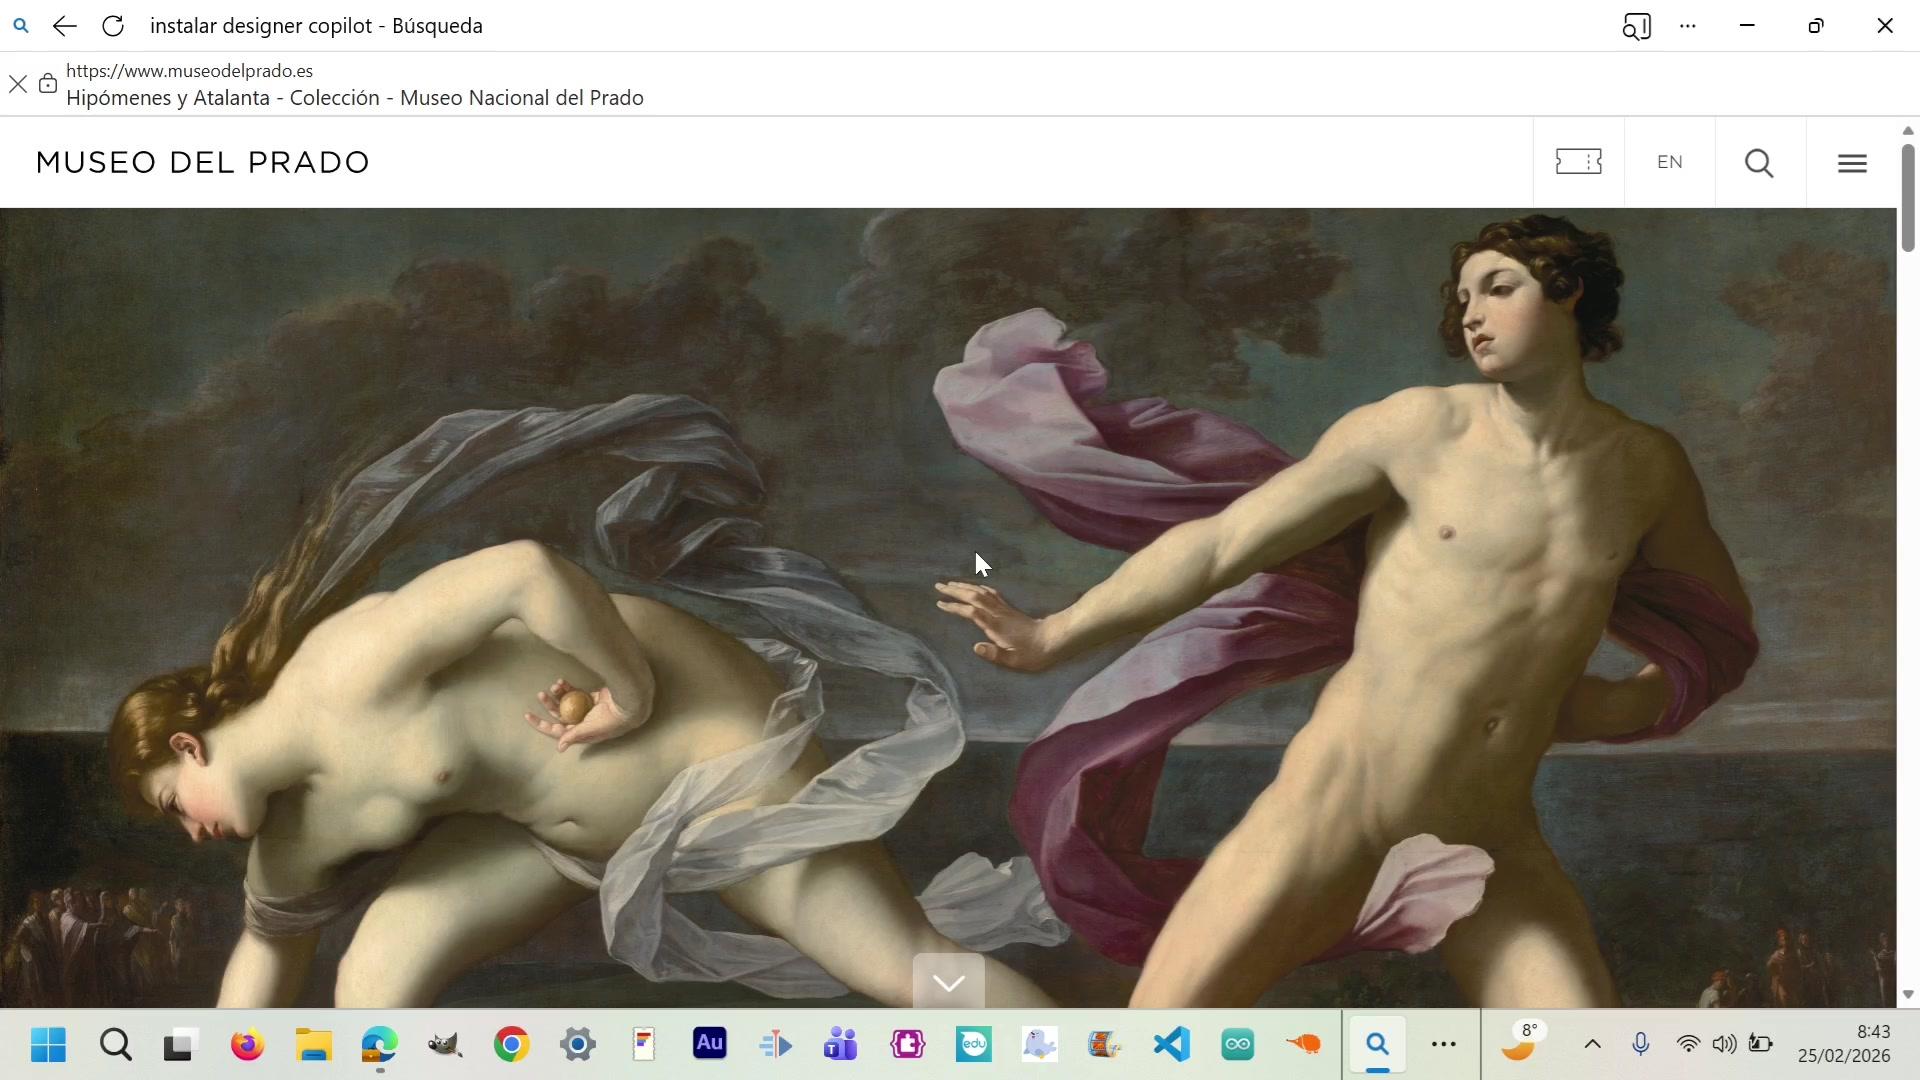This screenshot has width=1920, height=1080.
Task: Open taskbar overflow three-dots menu
Action: click(1443, 1045)
